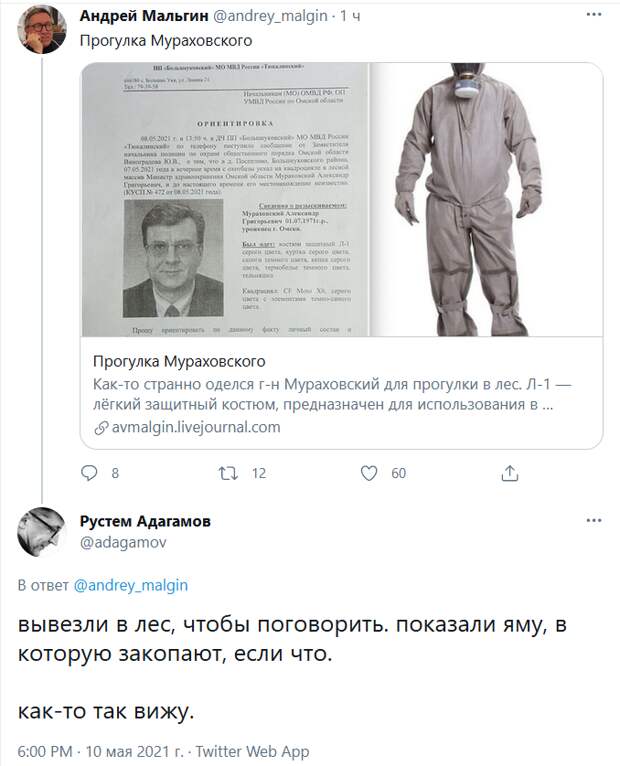Click the @andrey_malgin reply mention
Screen dimensions: 620x766
point(131,585)
